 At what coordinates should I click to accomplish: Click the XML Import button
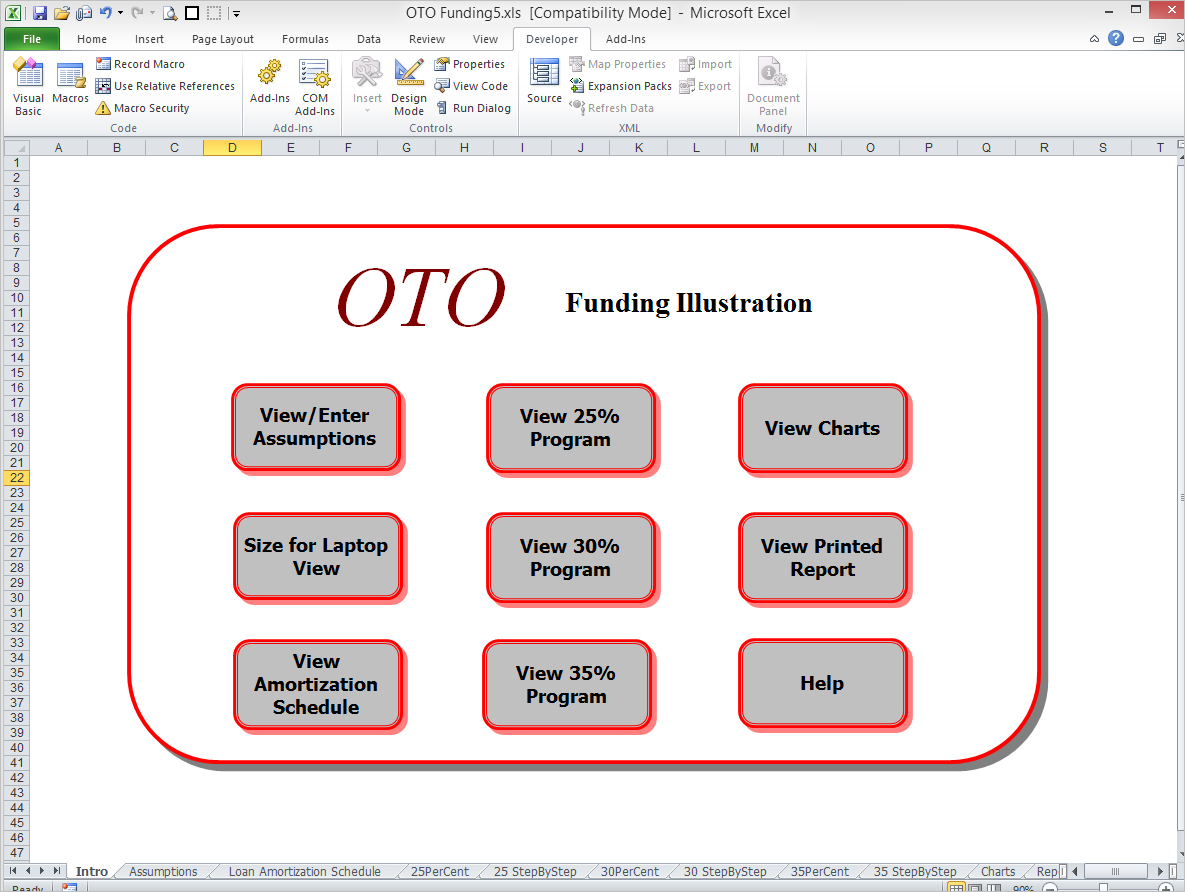[705, 64]
